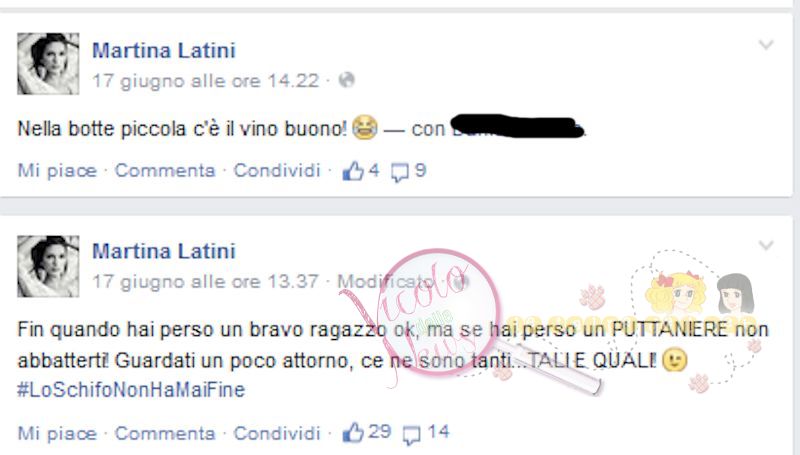
Task: Click Commenta under the second post
Action: point(165,433)
